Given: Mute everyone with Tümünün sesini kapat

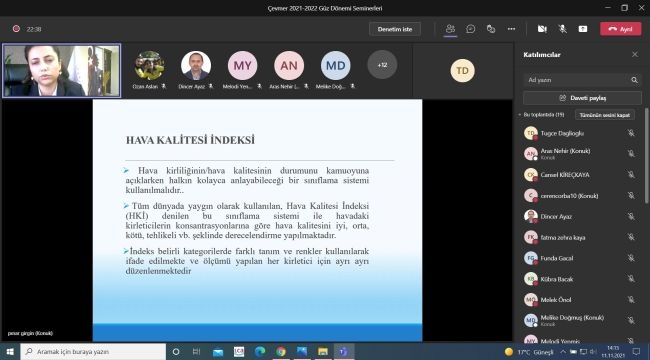Looking at the screenshot, I should (x=604, y=115).
